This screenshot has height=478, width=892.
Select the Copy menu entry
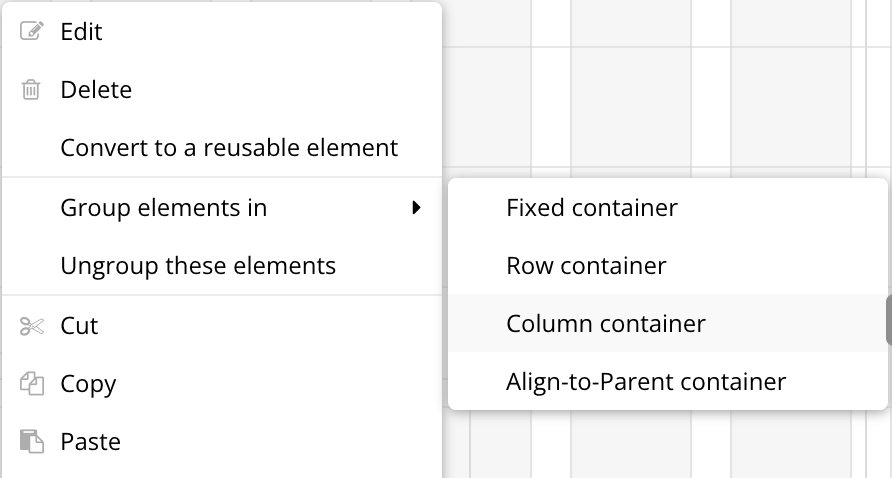point(222,384)
